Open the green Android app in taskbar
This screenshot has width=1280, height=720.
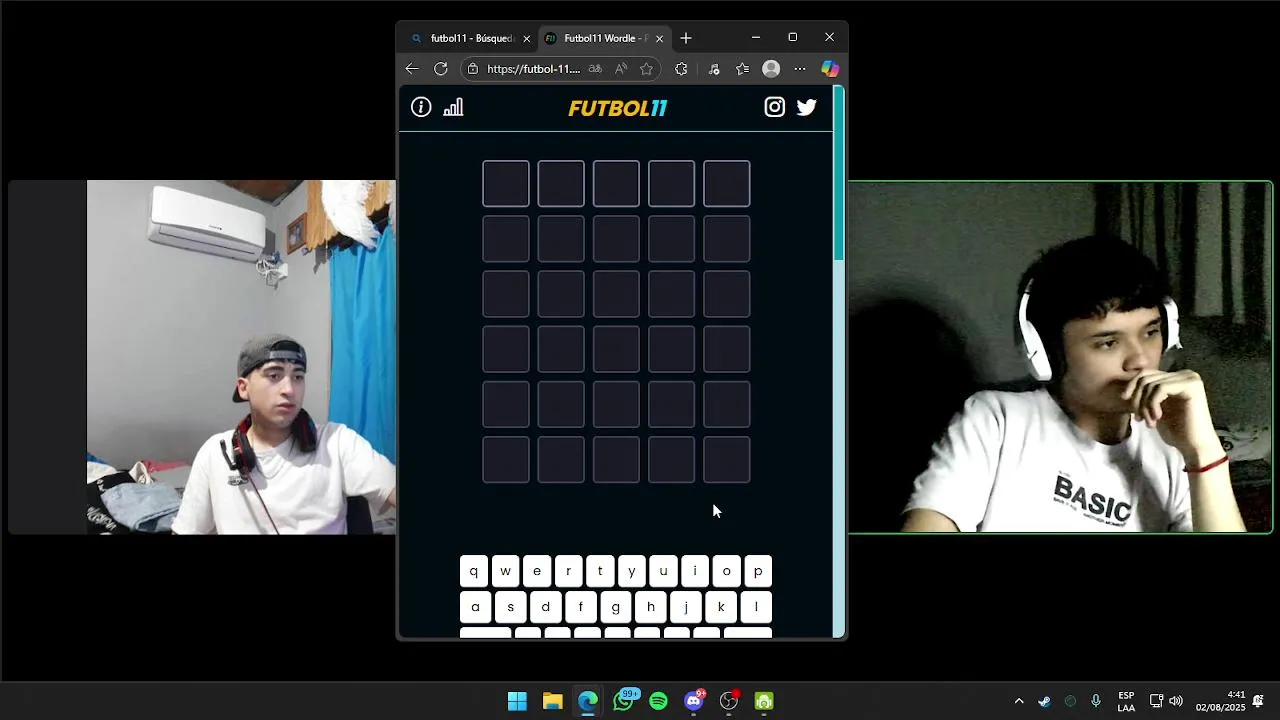[764, 701]
